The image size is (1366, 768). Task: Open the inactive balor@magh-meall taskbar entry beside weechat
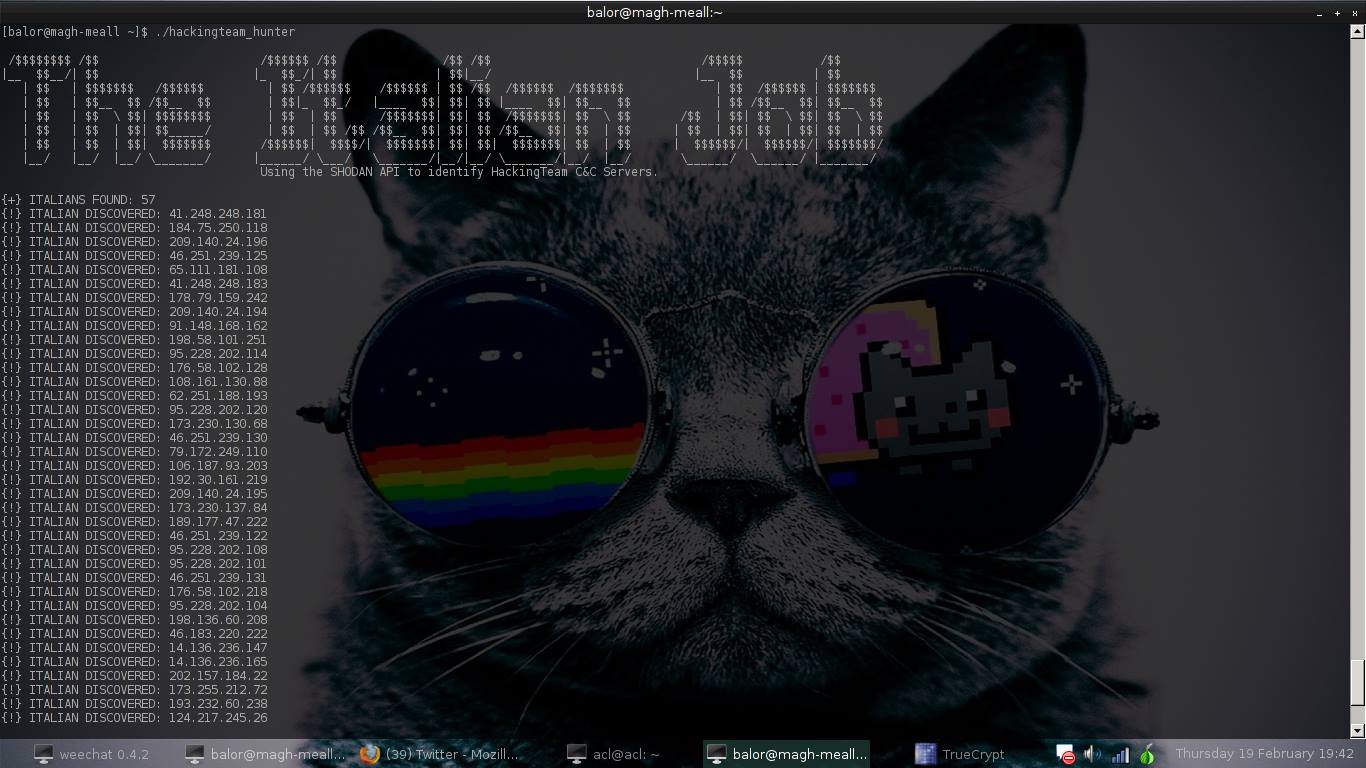(266, 754)
